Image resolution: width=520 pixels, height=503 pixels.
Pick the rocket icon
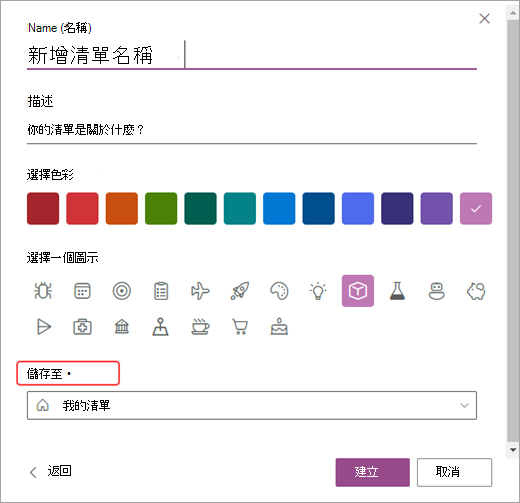[240, 291]
